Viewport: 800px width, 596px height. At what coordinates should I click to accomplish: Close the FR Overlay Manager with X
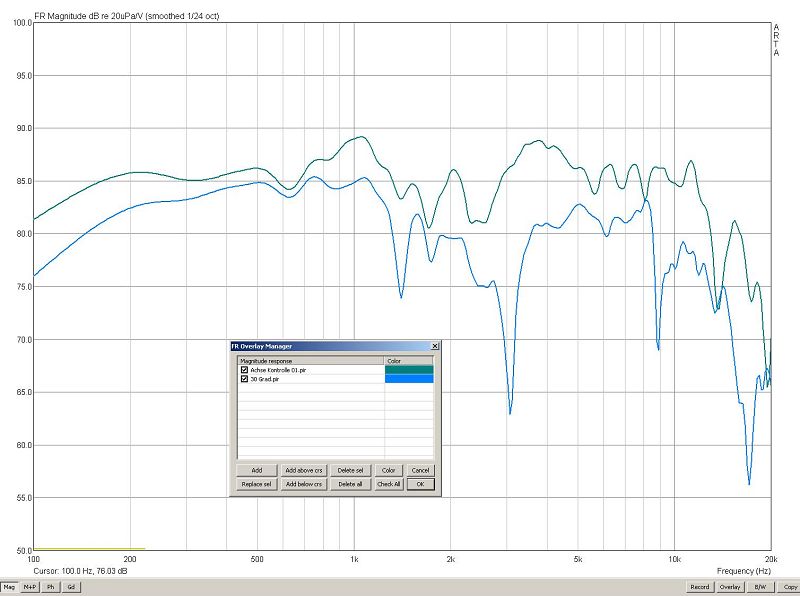click(x=434, y=346)
